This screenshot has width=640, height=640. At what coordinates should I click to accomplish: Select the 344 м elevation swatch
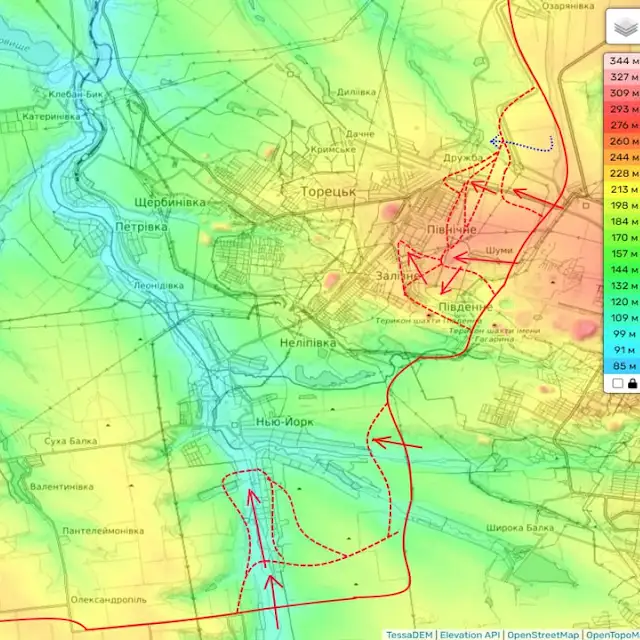(620, 61)
